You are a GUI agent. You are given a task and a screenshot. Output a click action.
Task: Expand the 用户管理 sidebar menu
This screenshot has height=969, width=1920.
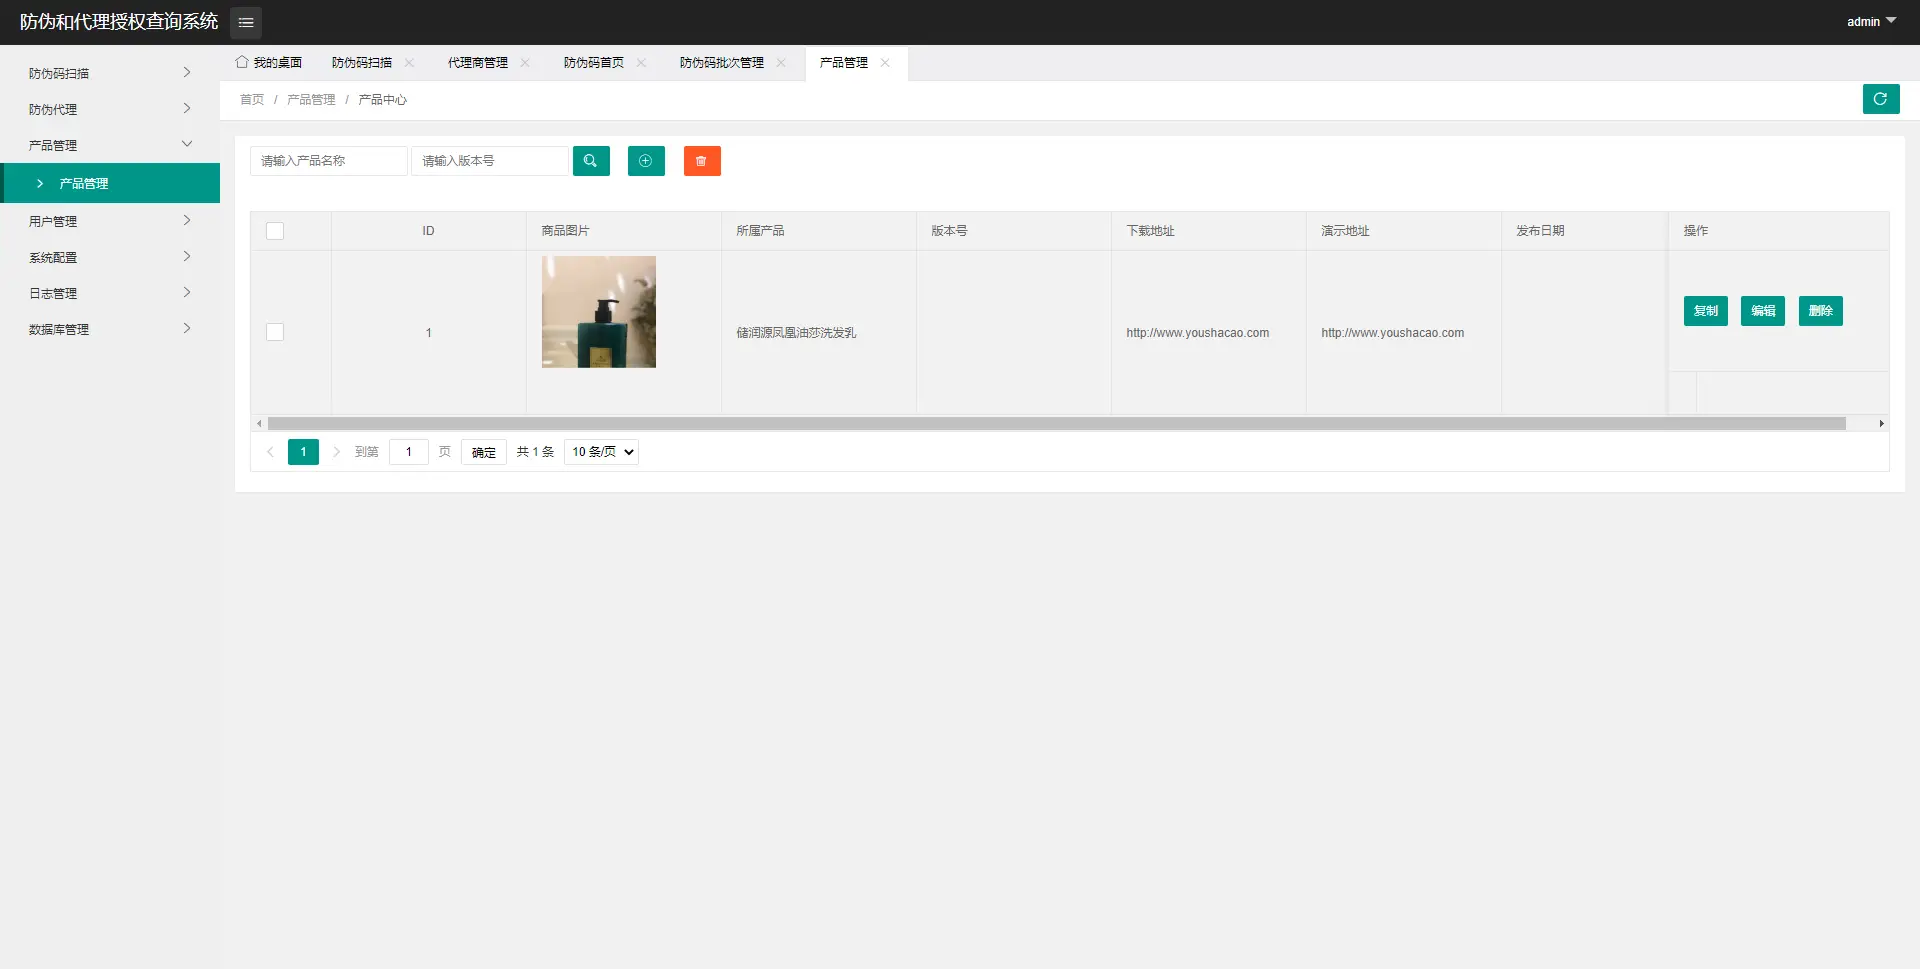pos(110,221)
